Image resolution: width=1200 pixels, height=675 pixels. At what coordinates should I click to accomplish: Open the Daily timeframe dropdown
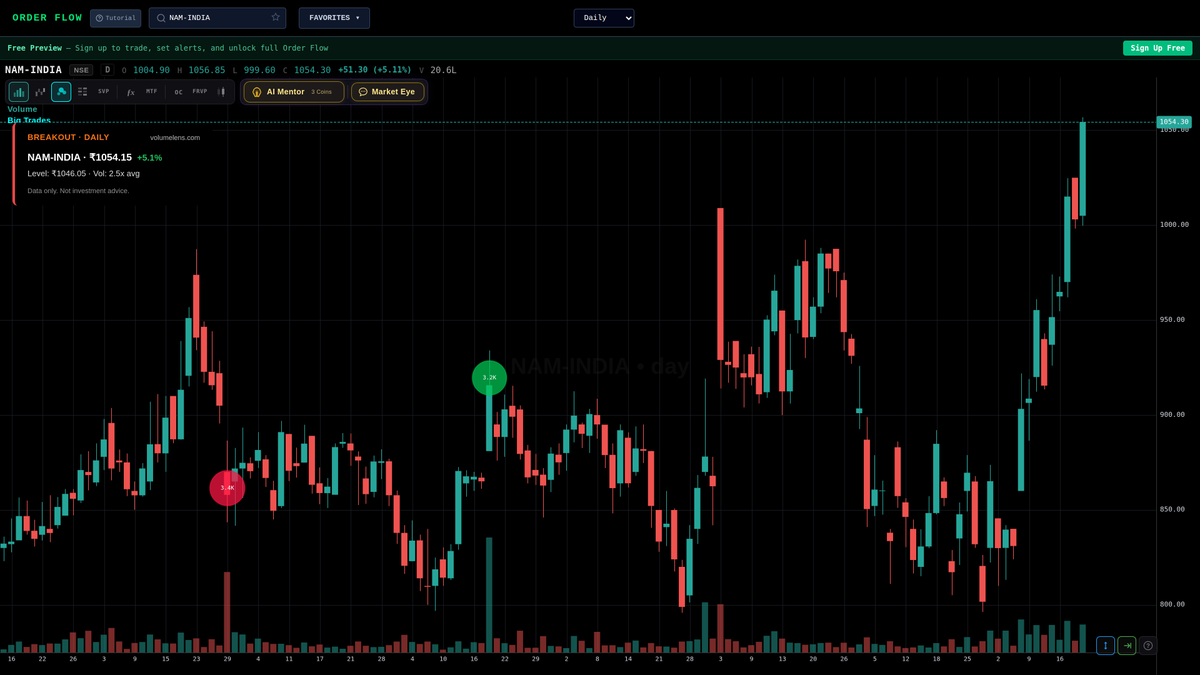point(604,18)
